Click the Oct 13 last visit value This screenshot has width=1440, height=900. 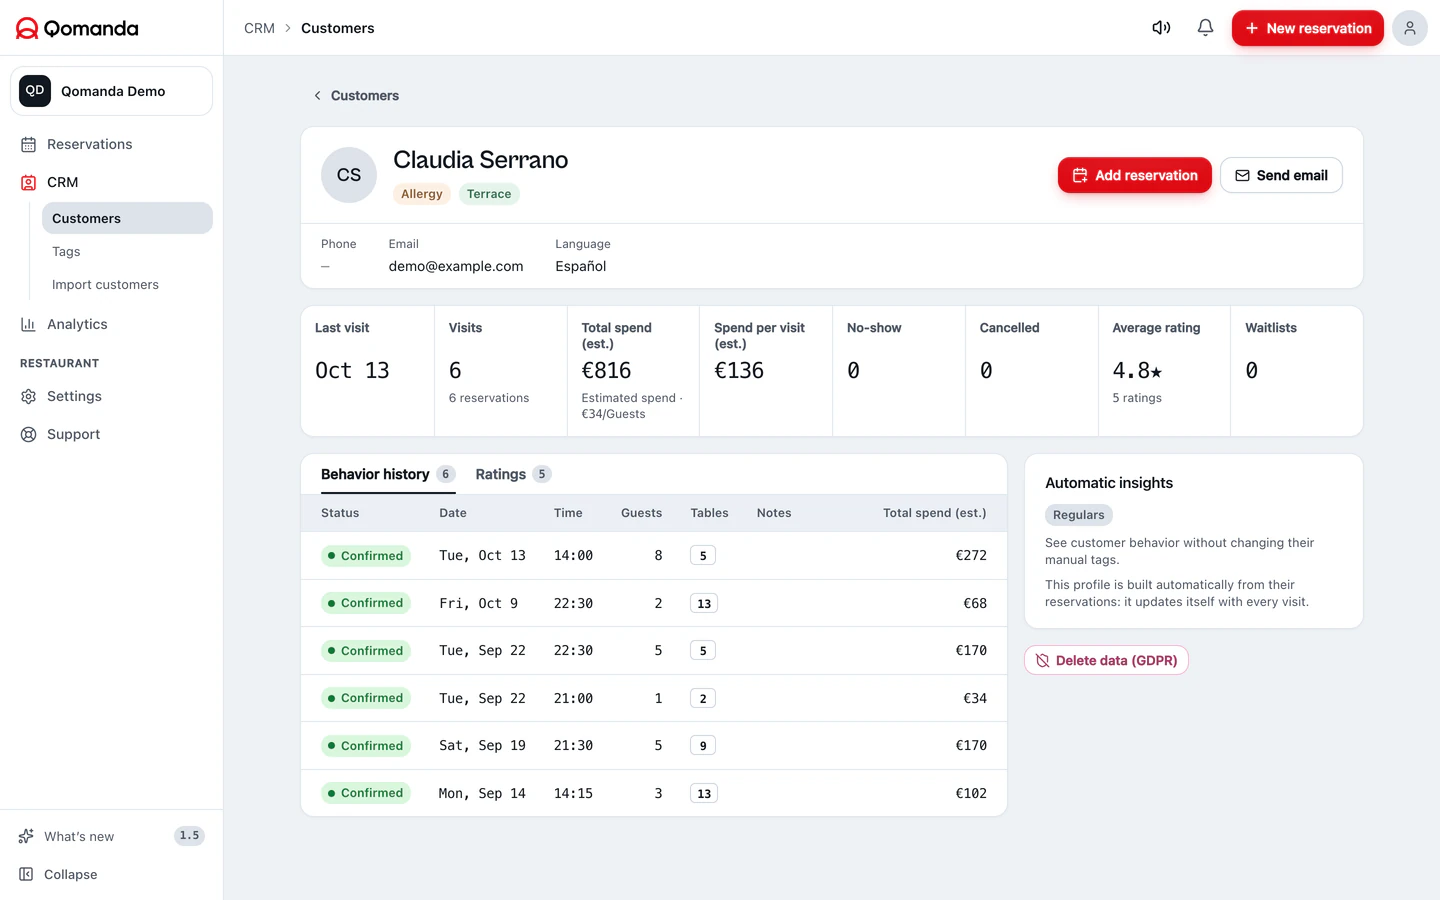352,371
